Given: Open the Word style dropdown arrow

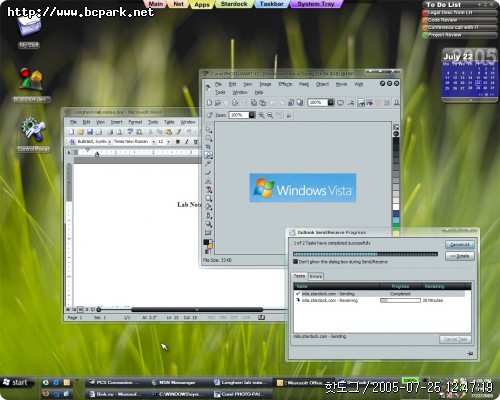Looking at the screenshot, I should [x=109, y=142].
